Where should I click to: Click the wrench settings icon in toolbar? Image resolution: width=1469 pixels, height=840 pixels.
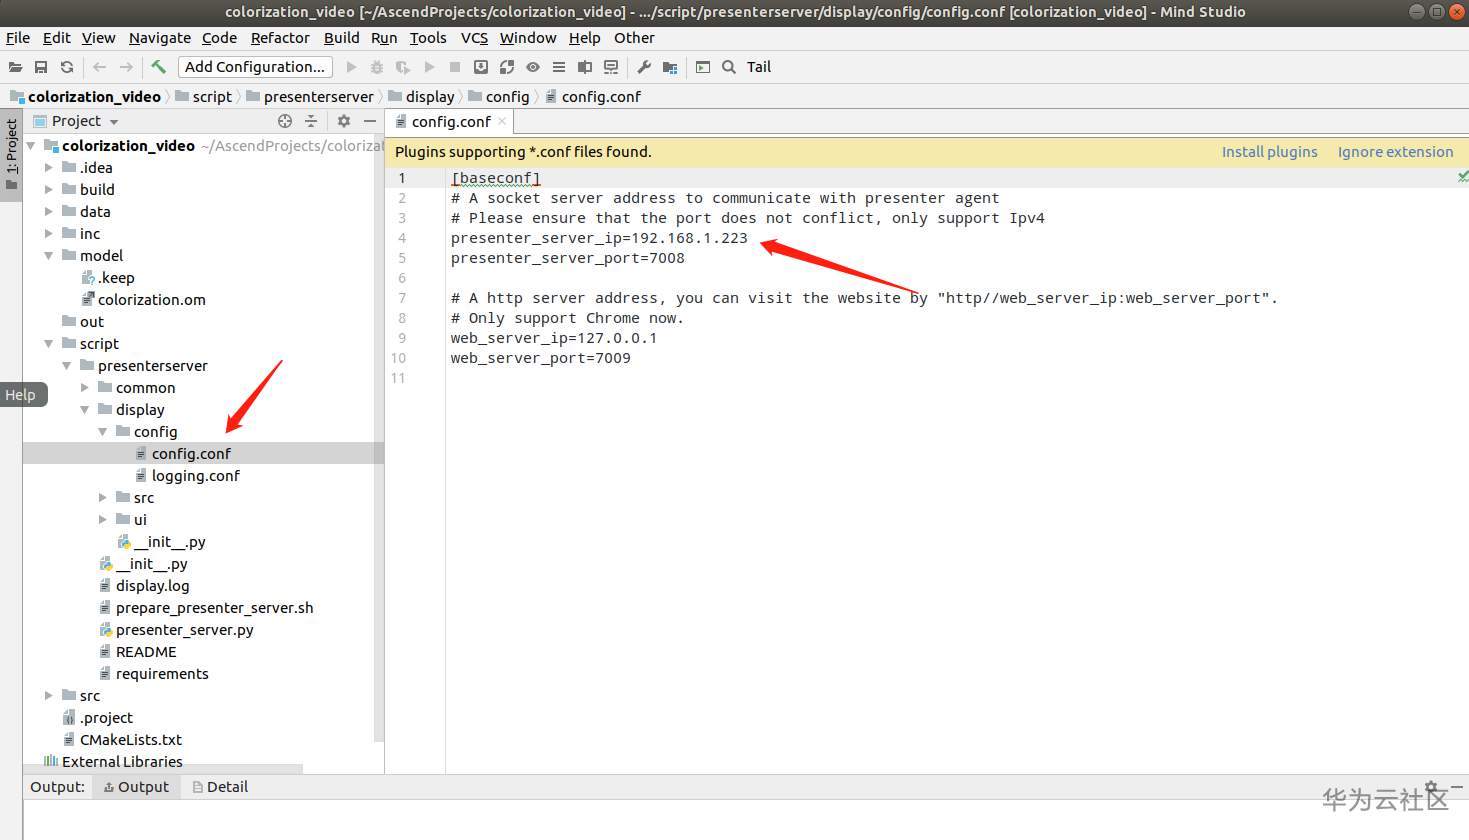(x=644, y=67)
